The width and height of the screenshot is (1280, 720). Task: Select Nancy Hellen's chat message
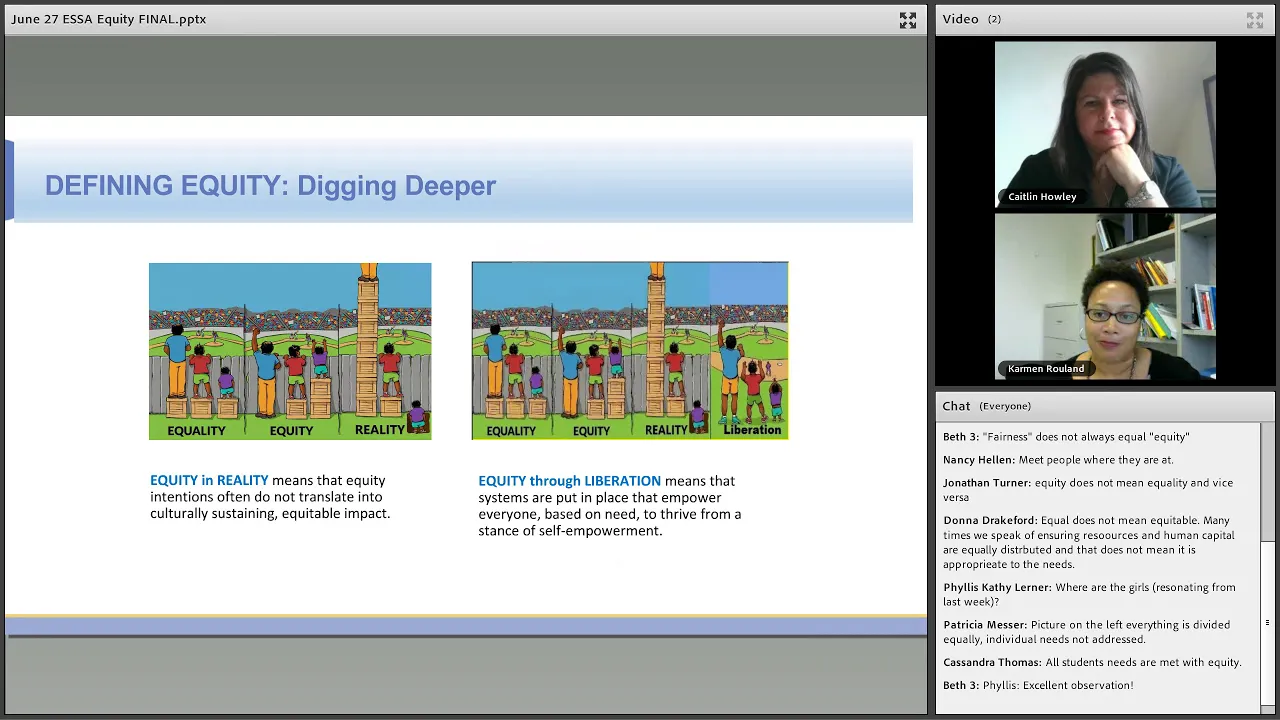click(x=1058, y=460)
